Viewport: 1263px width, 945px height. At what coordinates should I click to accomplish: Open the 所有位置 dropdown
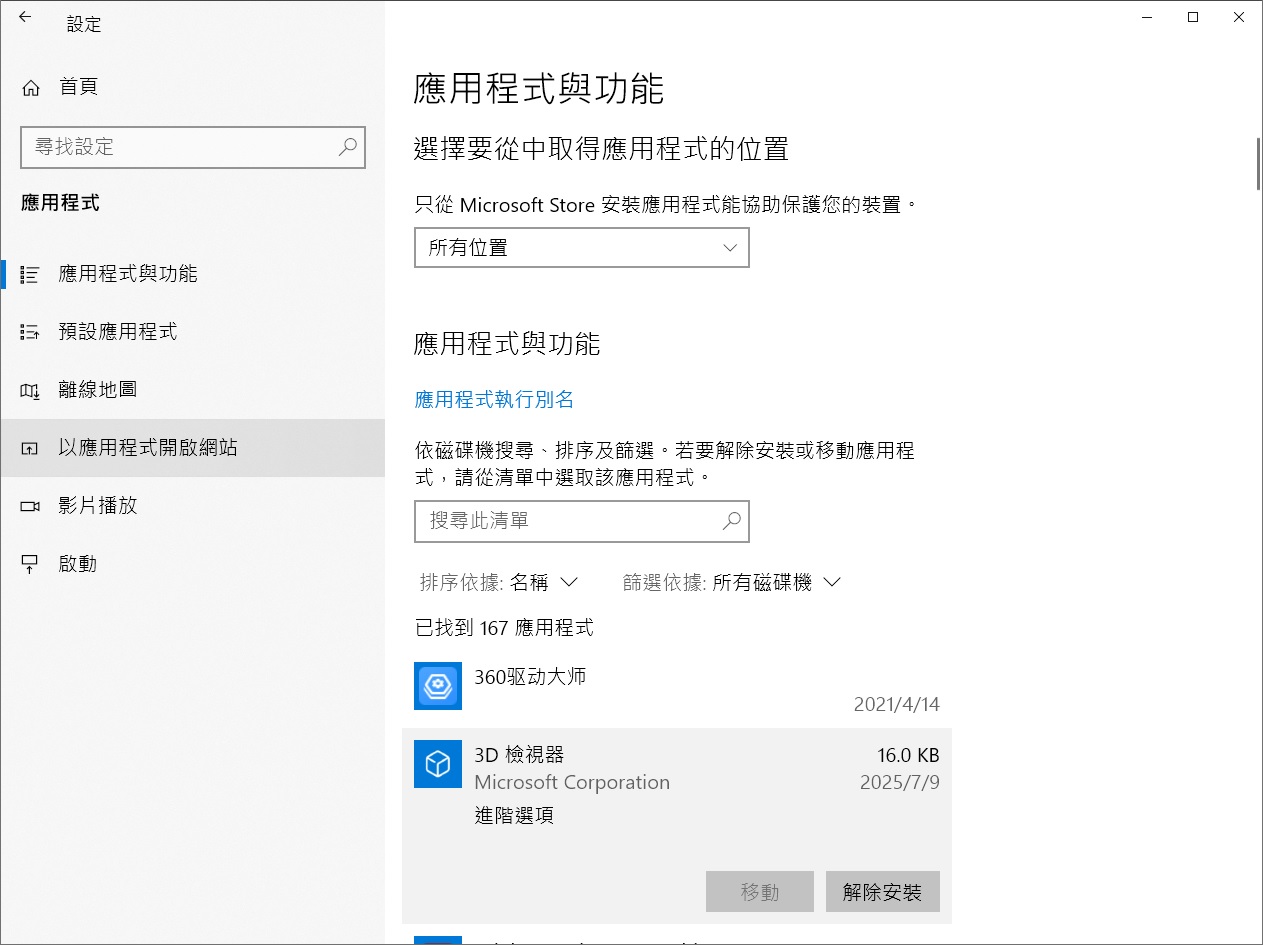[x=582, y=248]
